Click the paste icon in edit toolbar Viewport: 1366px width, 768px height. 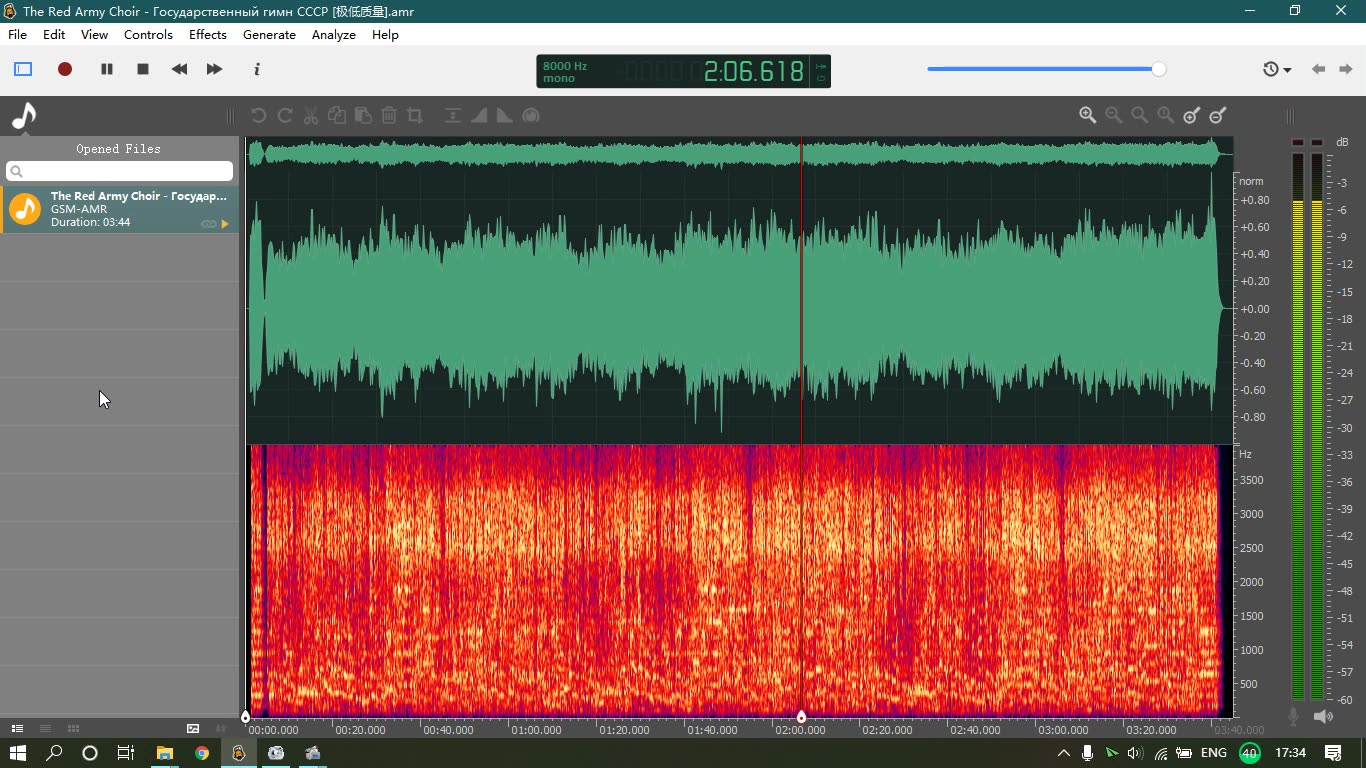(363, 116)
